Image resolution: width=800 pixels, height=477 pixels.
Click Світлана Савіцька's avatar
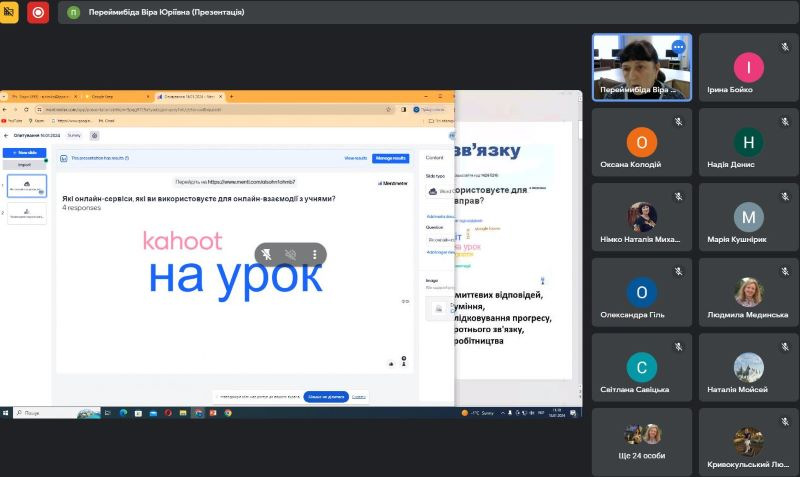coord(642,367)
